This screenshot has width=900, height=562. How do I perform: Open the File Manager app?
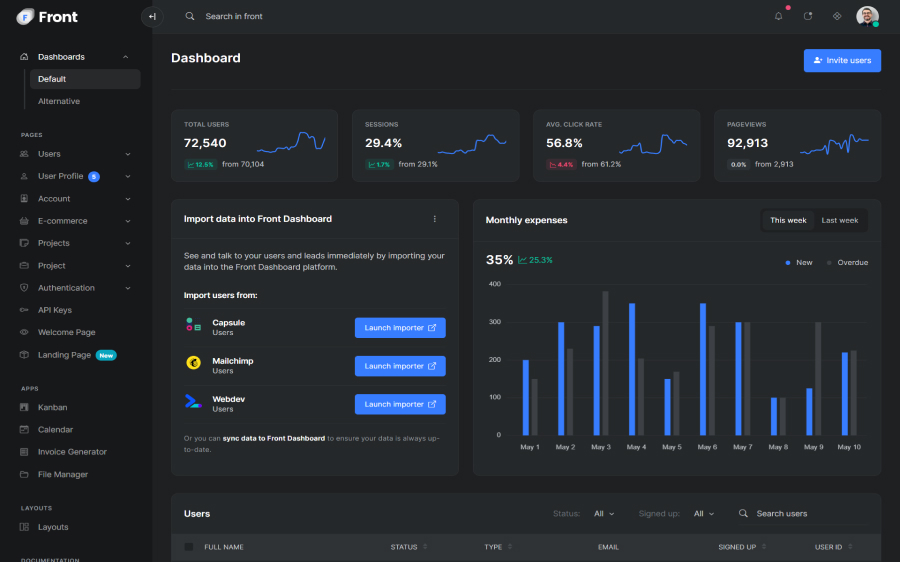point(62,474)
